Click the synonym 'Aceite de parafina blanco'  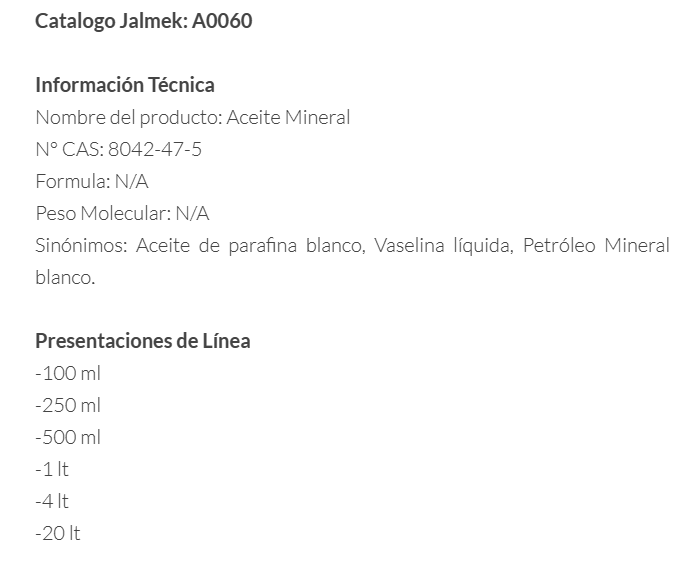249,245
